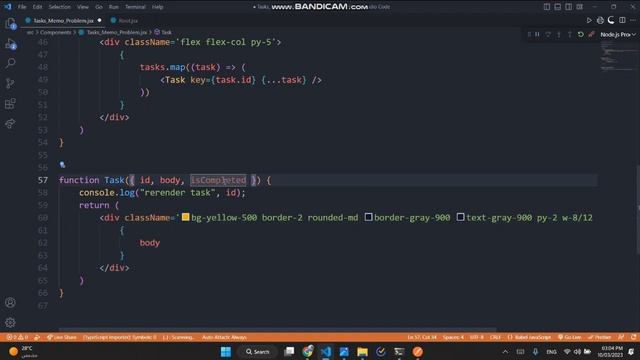Screen dimensions: 640x360
Task: Open the Terminal menu
Action: tap(135, 7)
